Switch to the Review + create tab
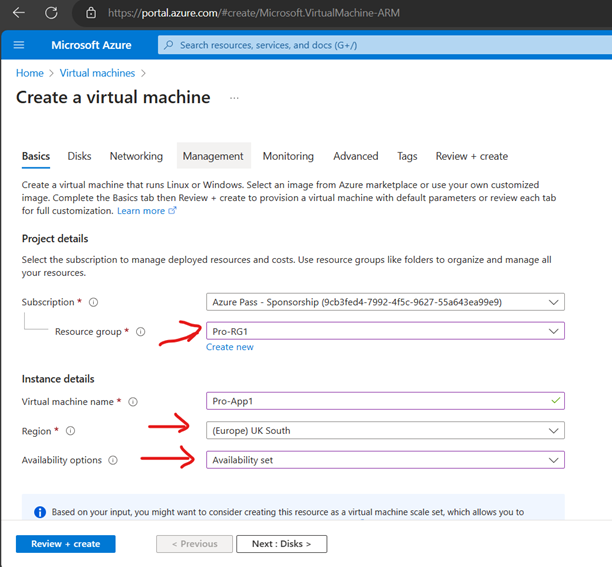 [472, 156]
